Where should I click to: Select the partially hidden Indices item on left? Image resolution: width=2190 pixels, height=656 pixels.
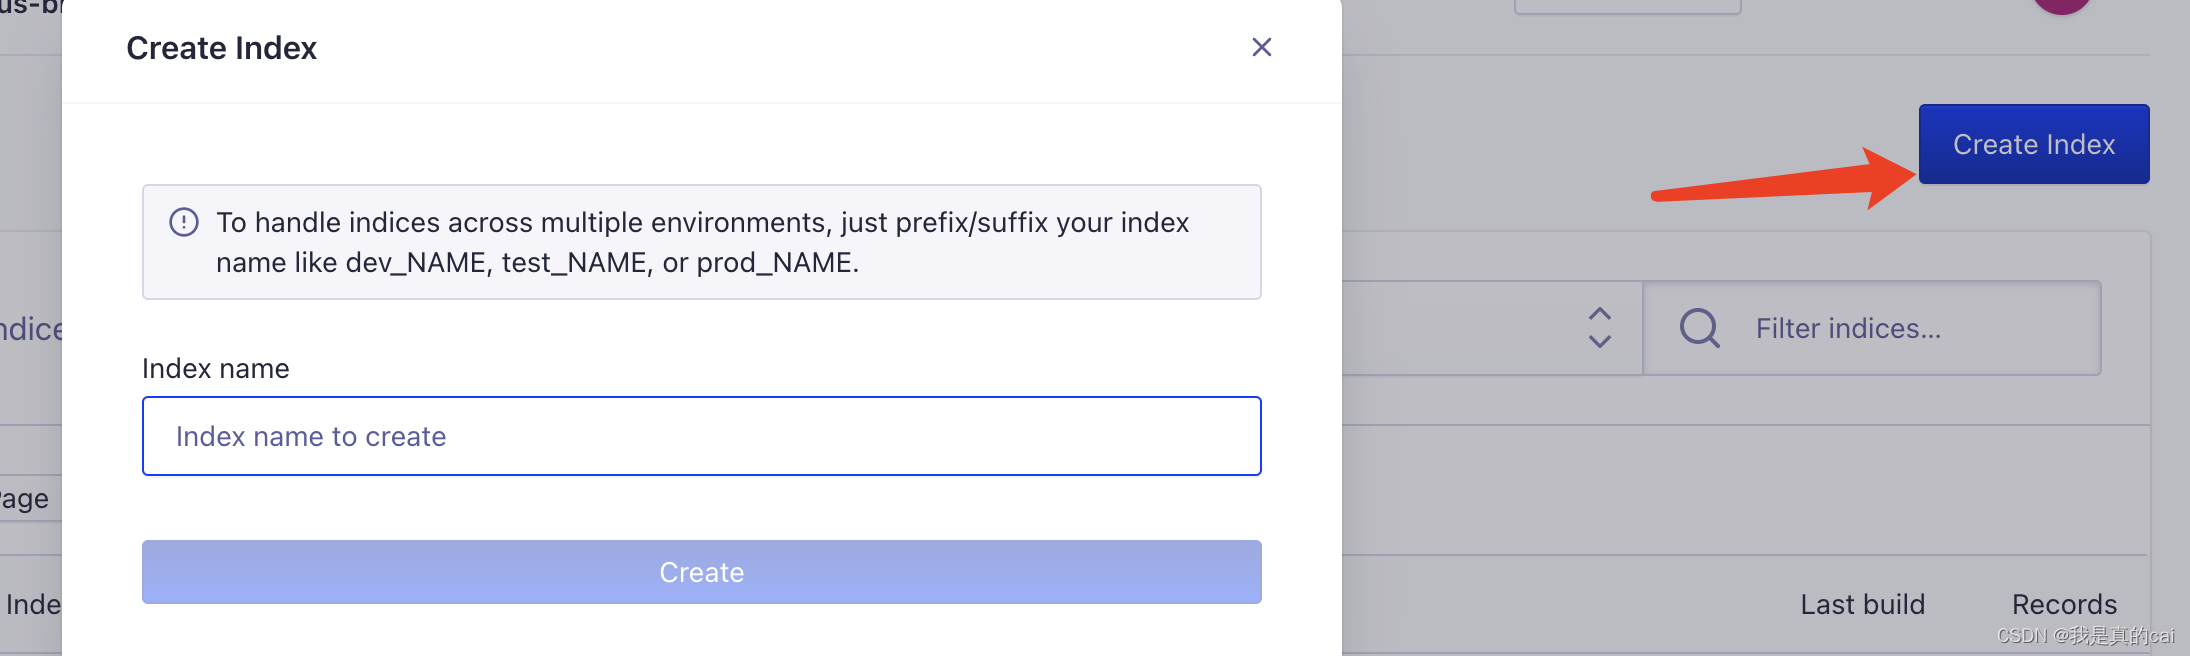(x=30, y=329)
